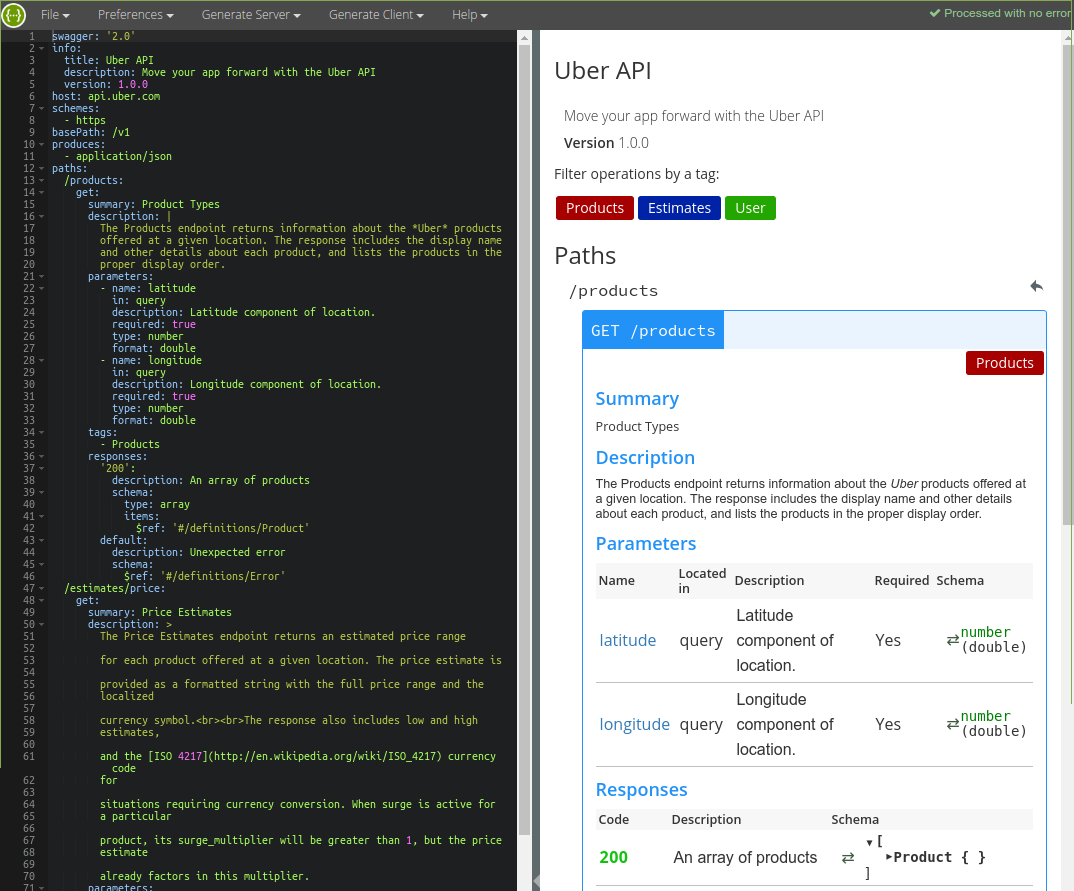Click the jump-to-YAML arrow beside /products
This screenshot has width=1074, height=891.
click(x=1036, y=287)
